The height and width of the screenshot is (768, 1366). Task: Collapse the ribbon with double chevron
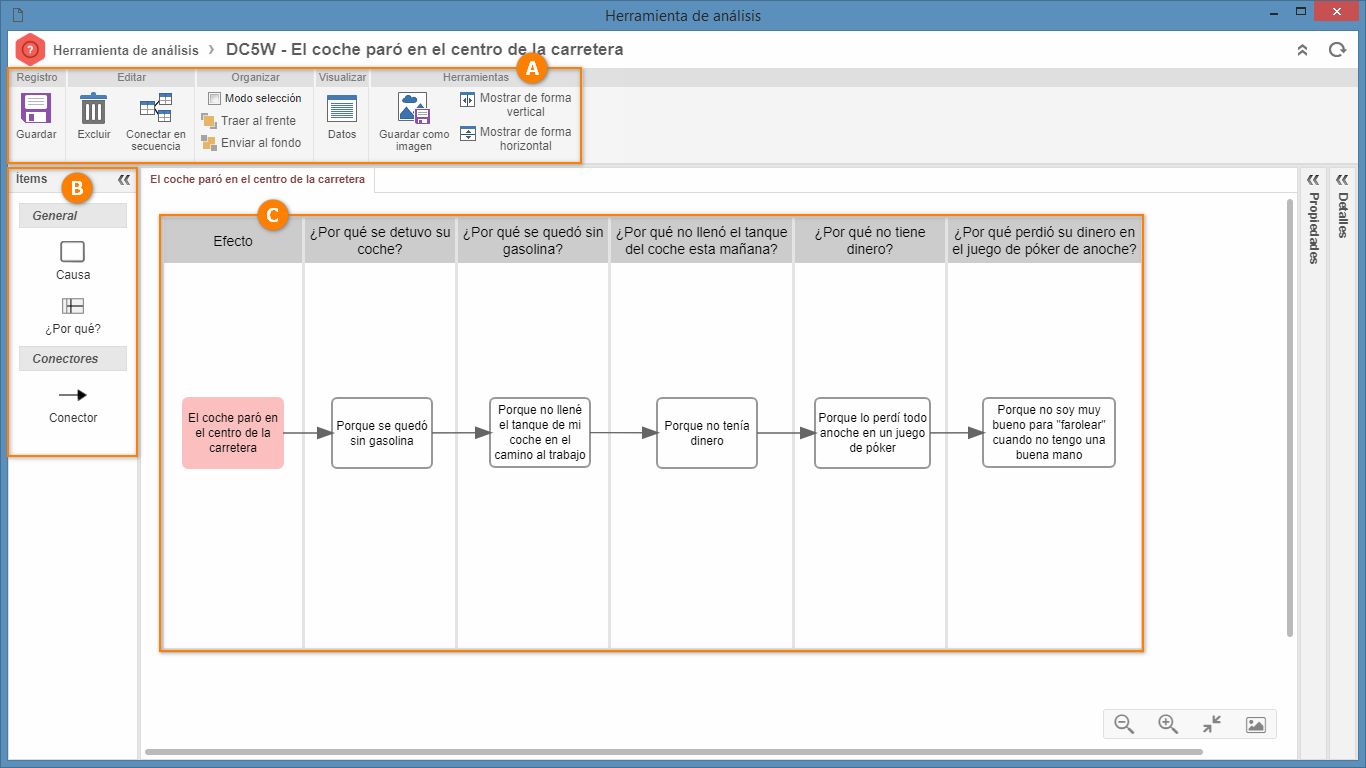tap(1302, 50)
